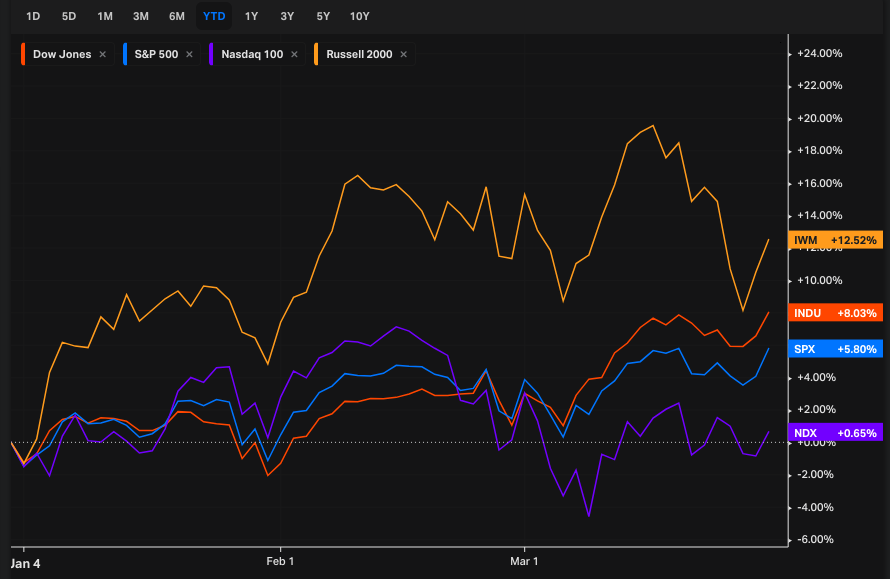Click the active YTD range tab
Image resolution: width=890 pixels, height=579 pixels.
point(214,16)
